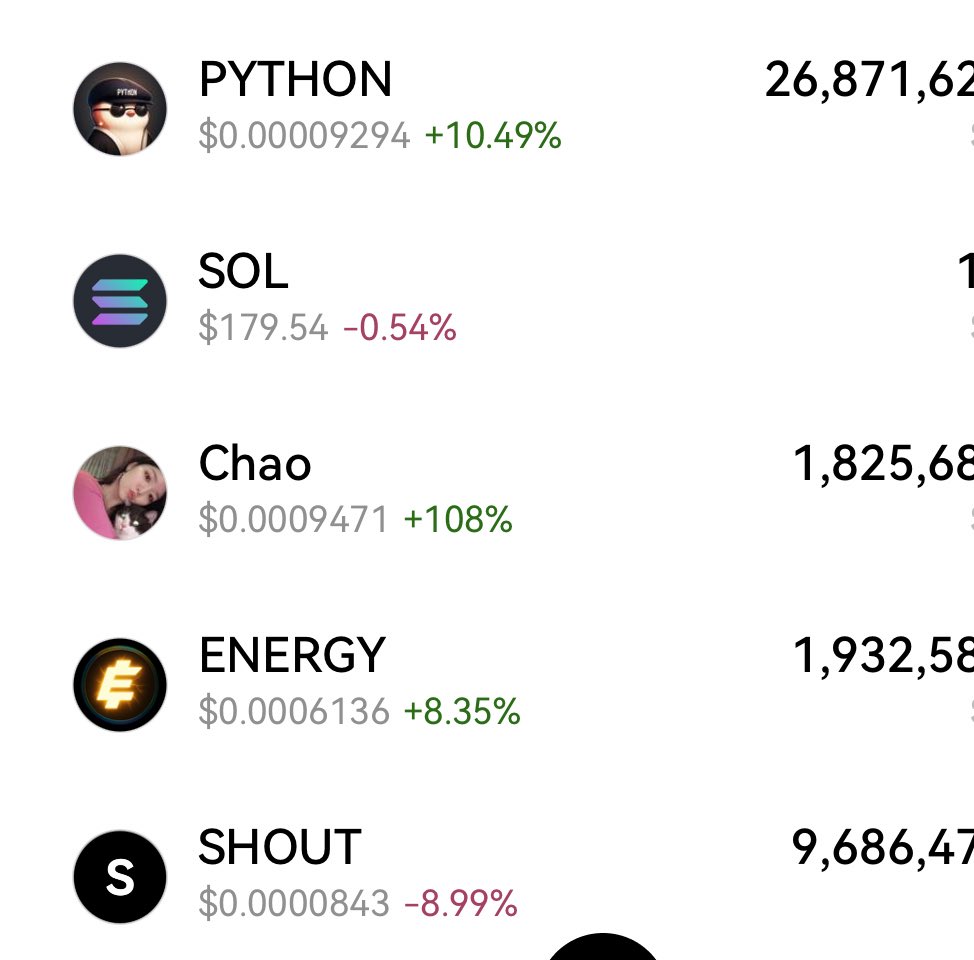Screen dimensions: 974x960
Task: Tap the ENERGY +8.35% change
Action: pyautogui.click(x=462, y=711)
